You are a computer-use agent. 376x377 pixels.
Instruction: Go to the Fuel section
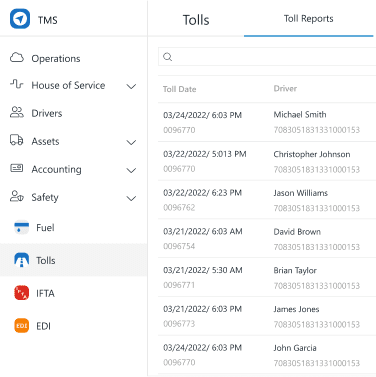click(45, 228)
